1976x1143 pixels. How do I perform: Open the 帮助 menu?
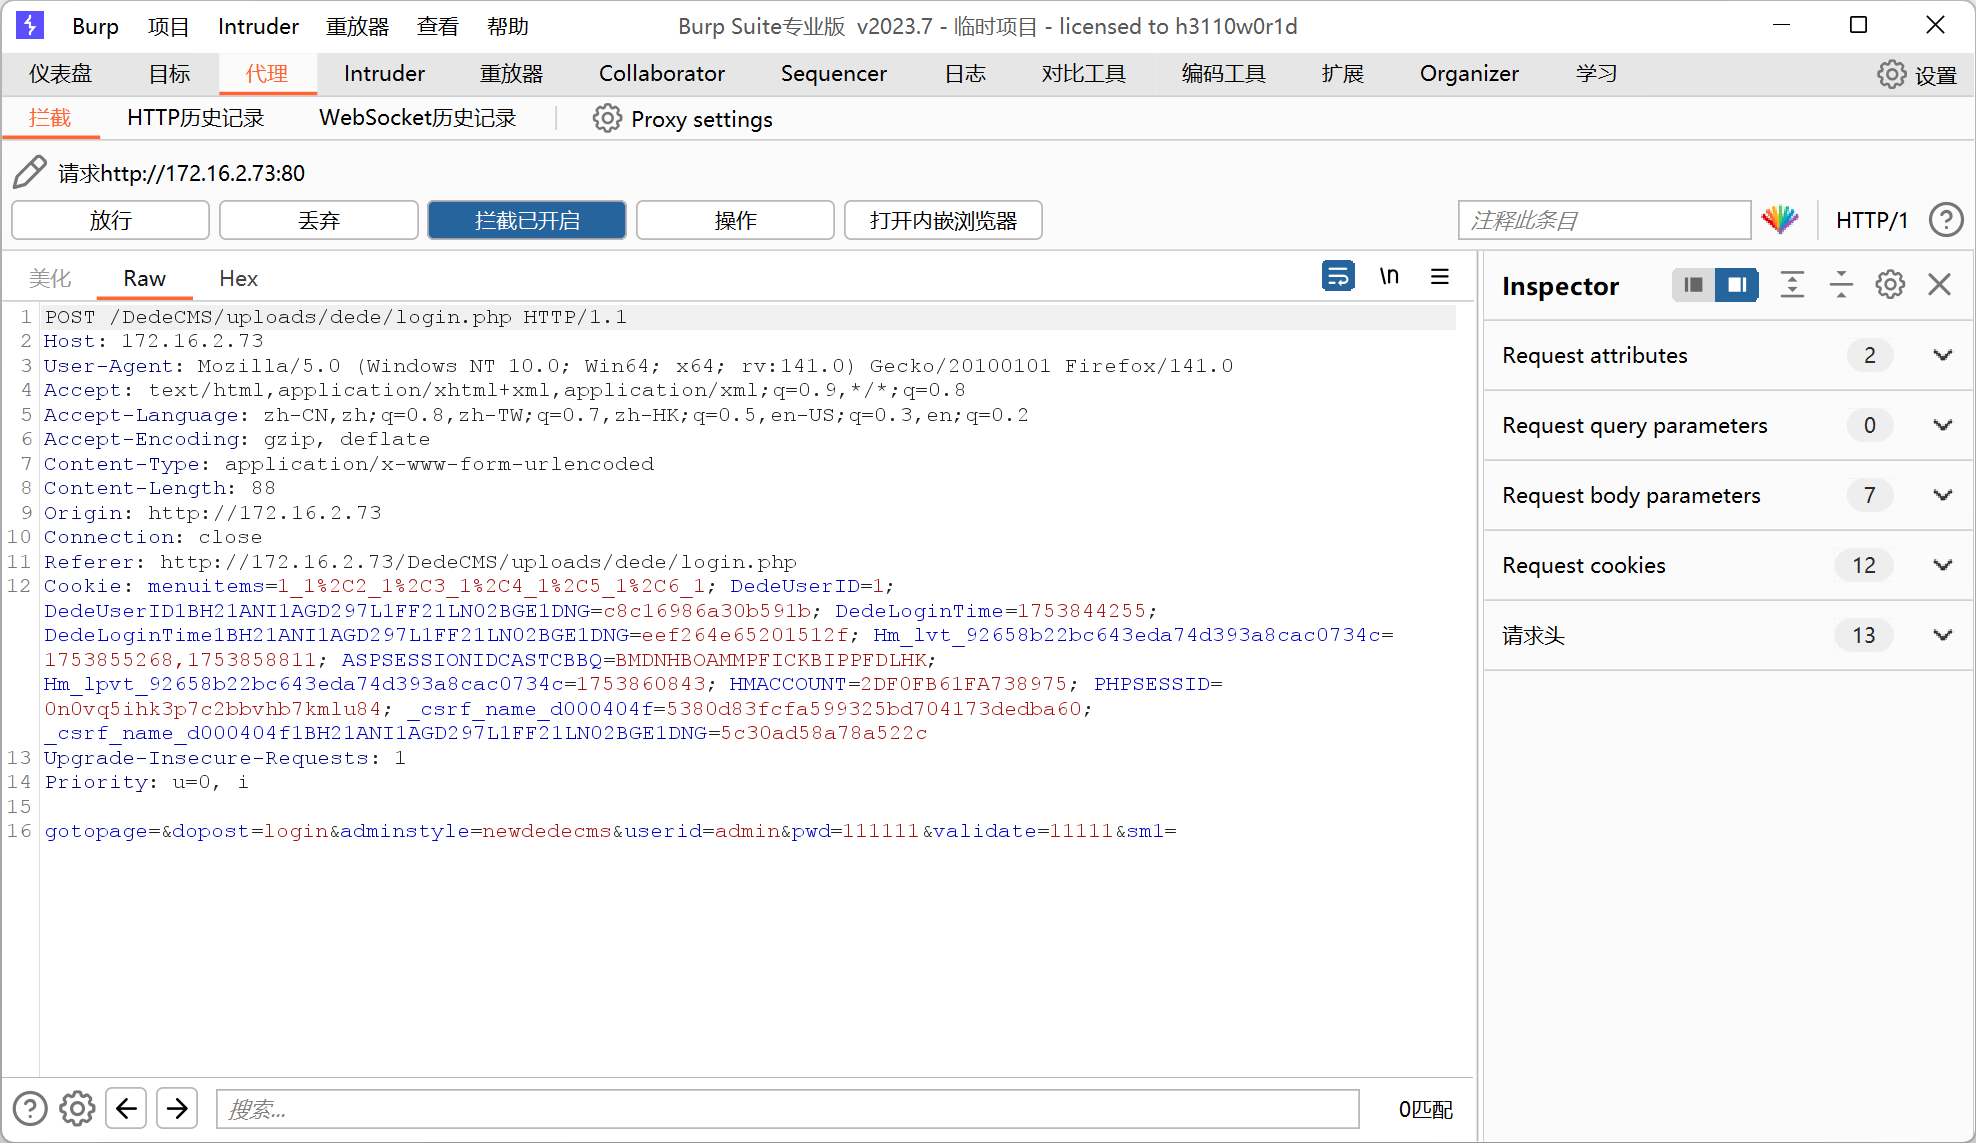(508, 26)
